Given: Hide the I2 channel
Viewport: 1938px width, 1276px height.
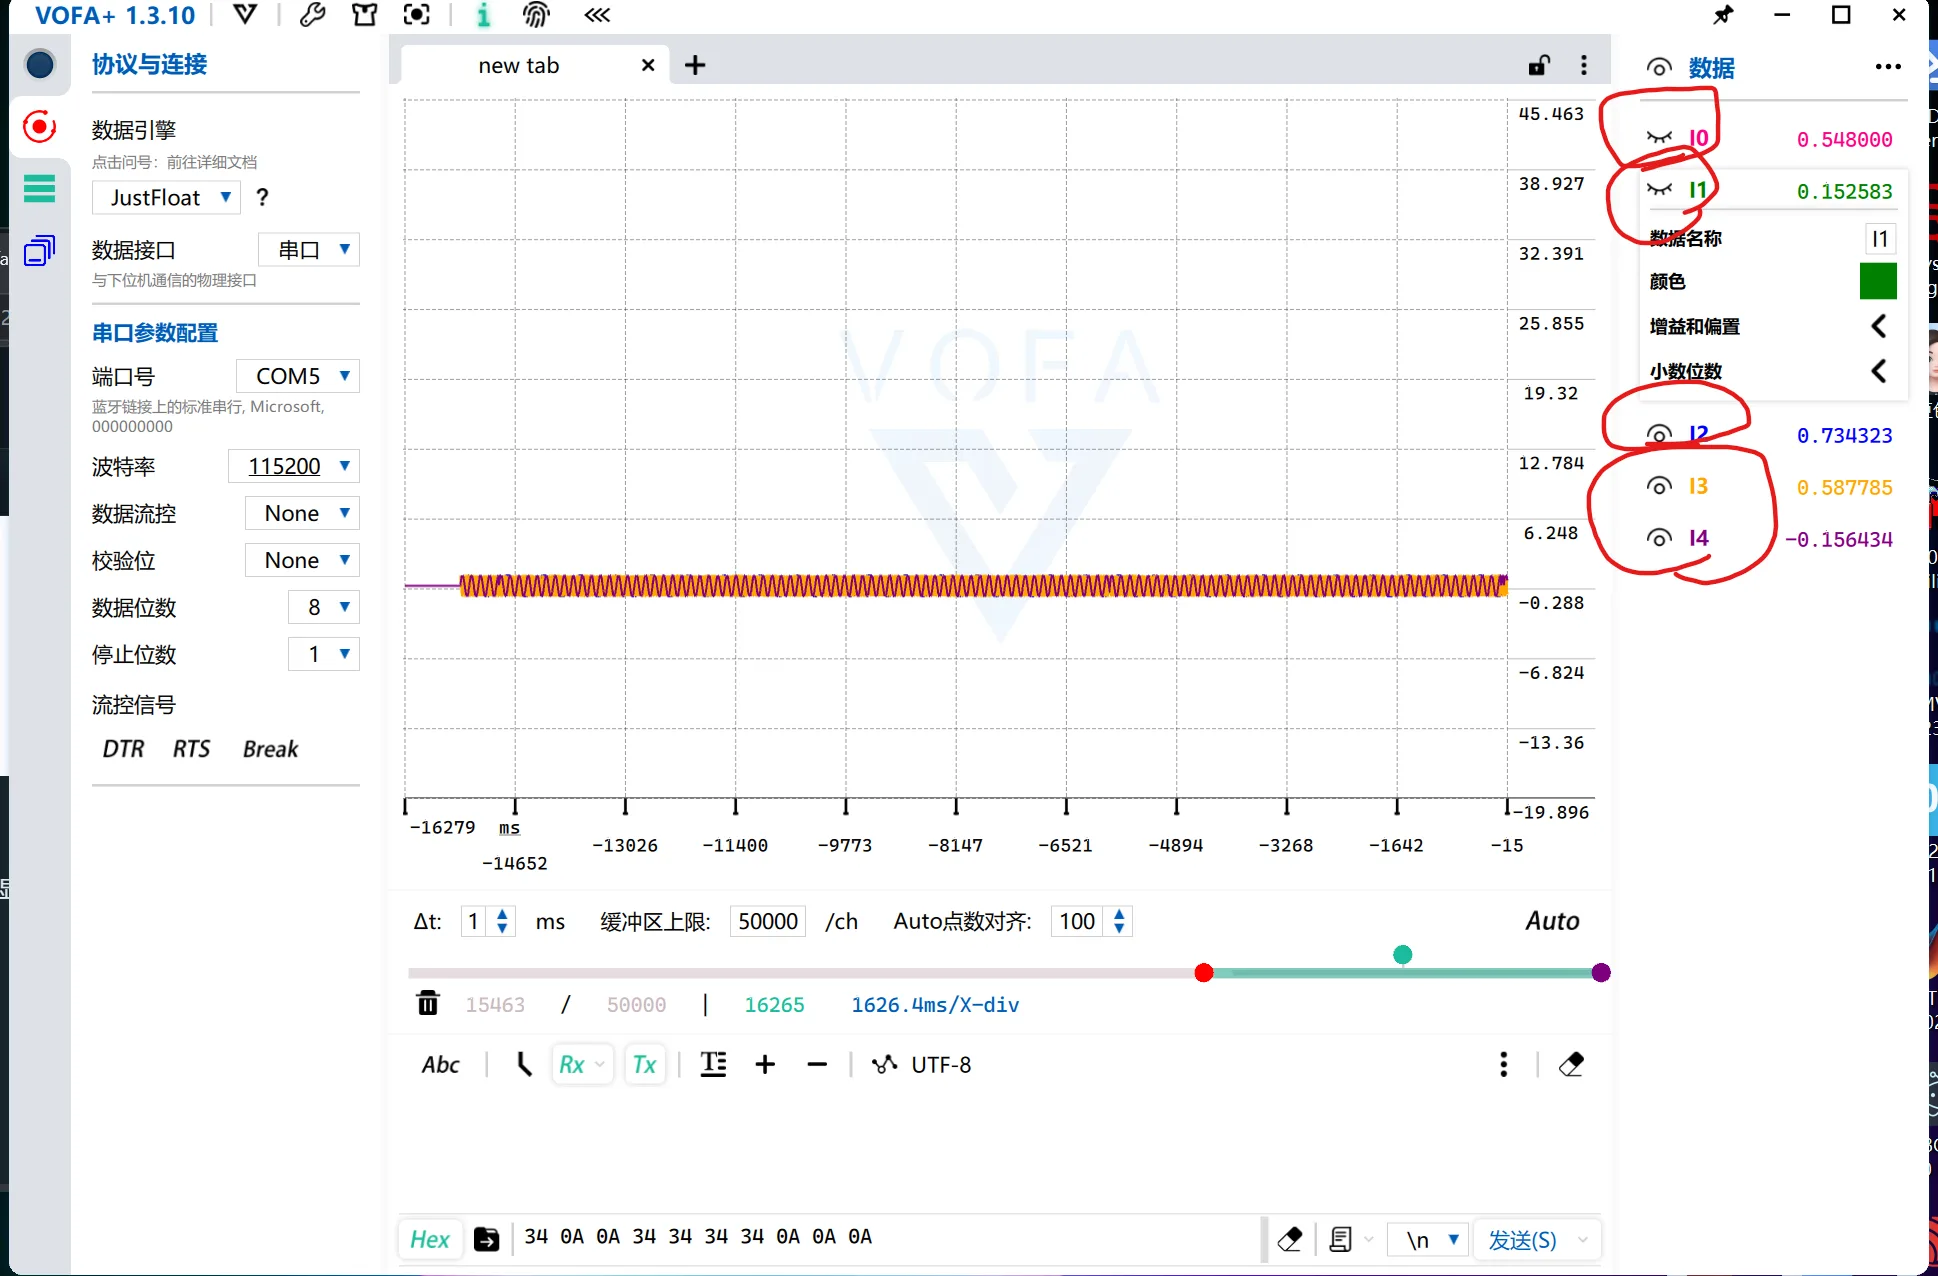Looking at the screenshot, I should 1660,434.
